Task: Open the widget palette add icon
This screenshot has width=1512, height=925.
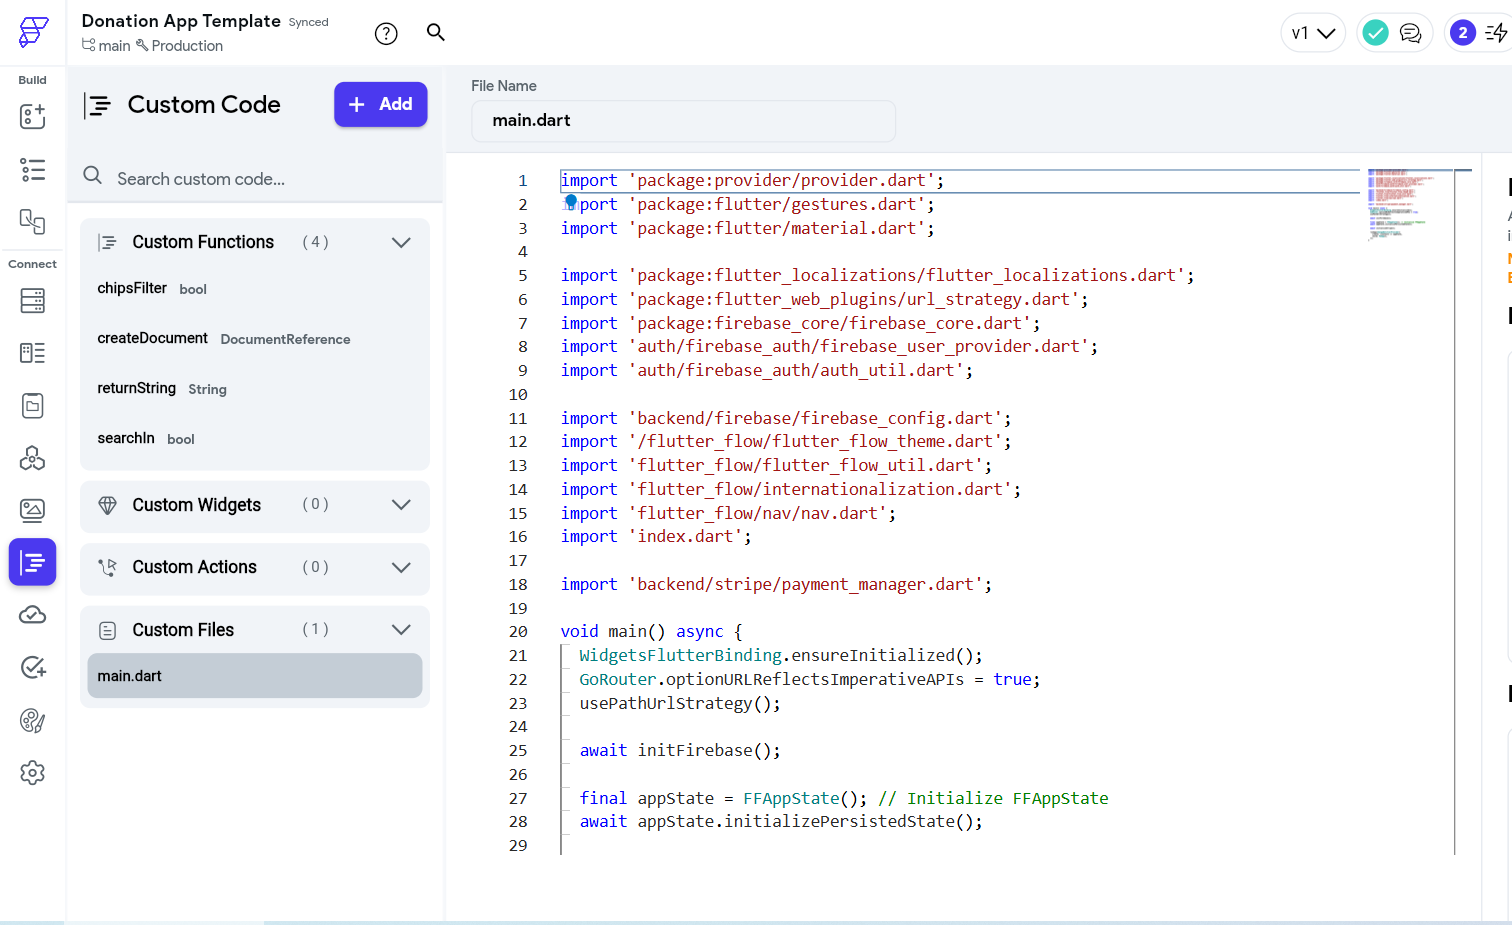Action: pos(33,117)
